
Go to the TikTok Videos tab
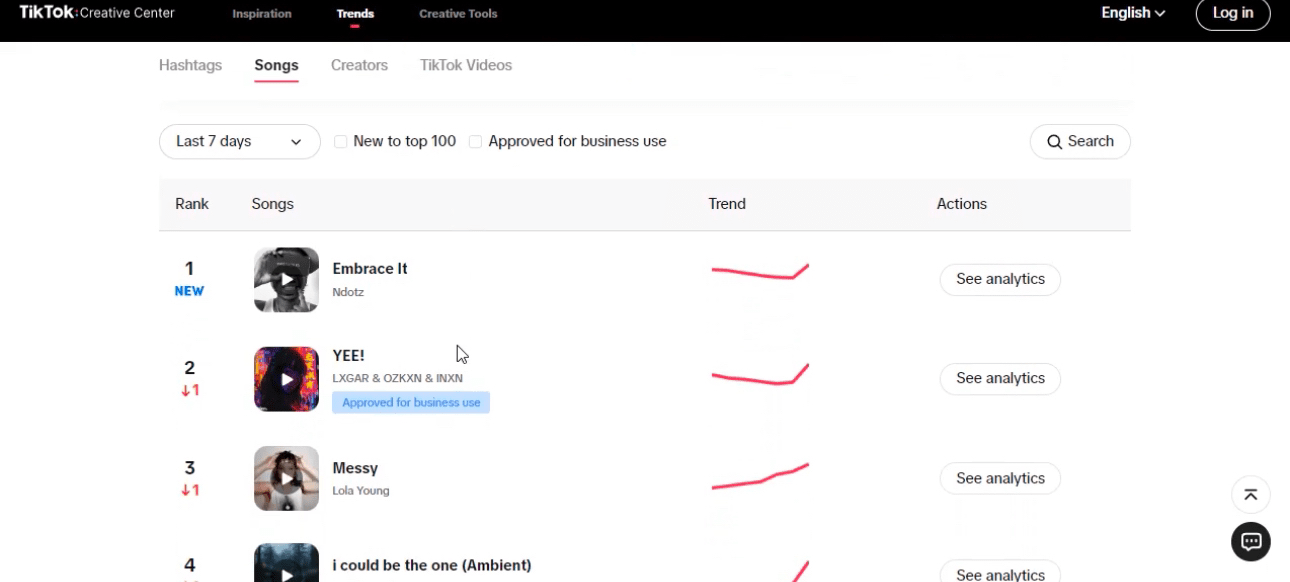[466, 65]
